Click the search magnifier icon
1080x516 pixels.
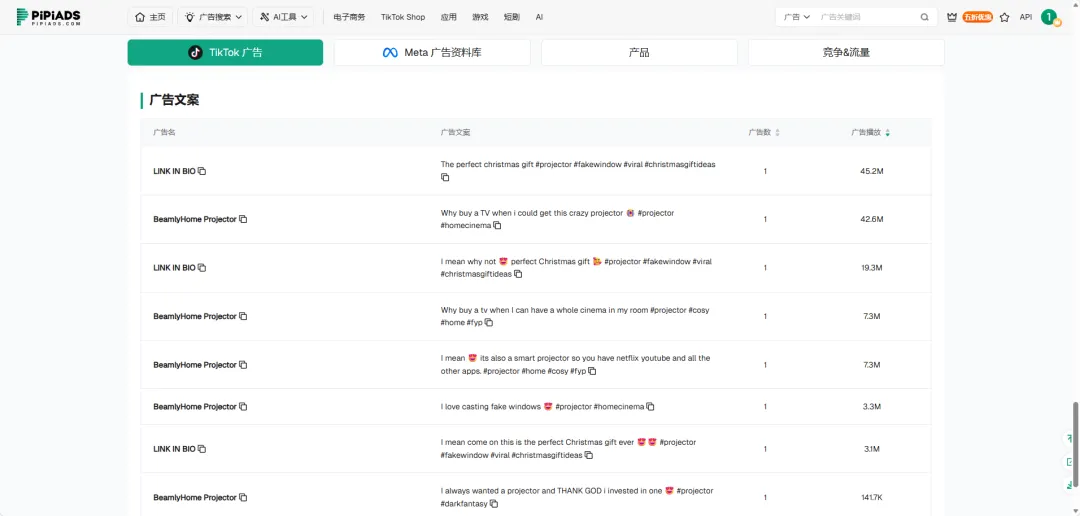click(x=924, y=17)
